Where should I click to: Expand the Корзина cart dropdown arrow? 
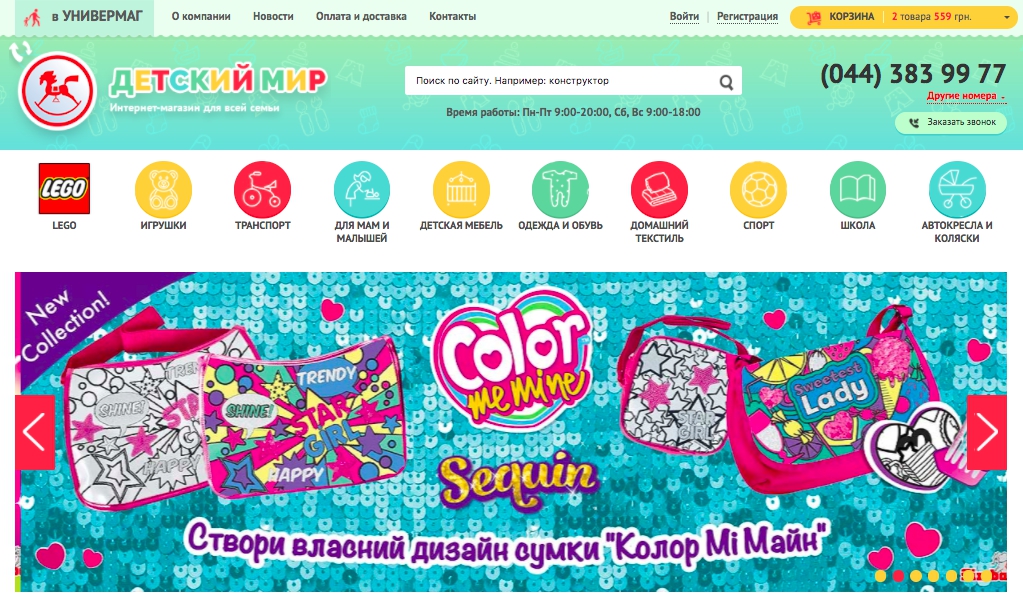pos(1007,18)
